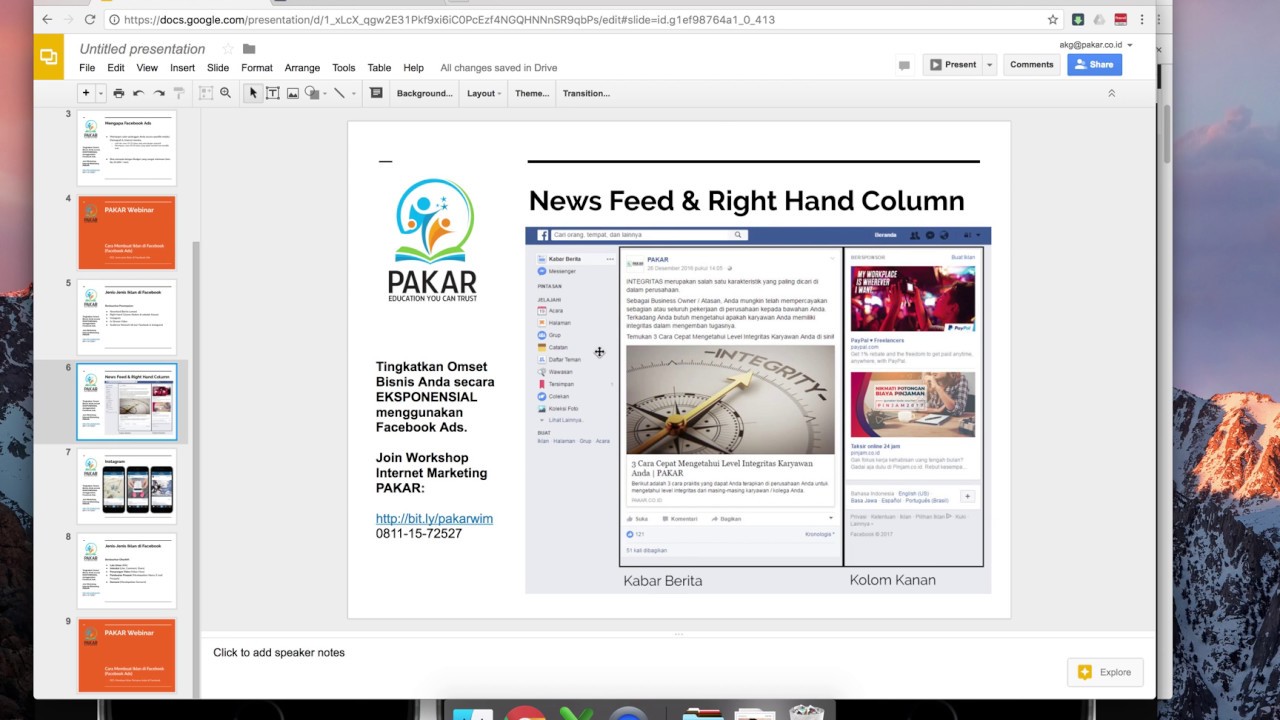Select the line tool
The image size is (1280, 720).
coord(340,93)
